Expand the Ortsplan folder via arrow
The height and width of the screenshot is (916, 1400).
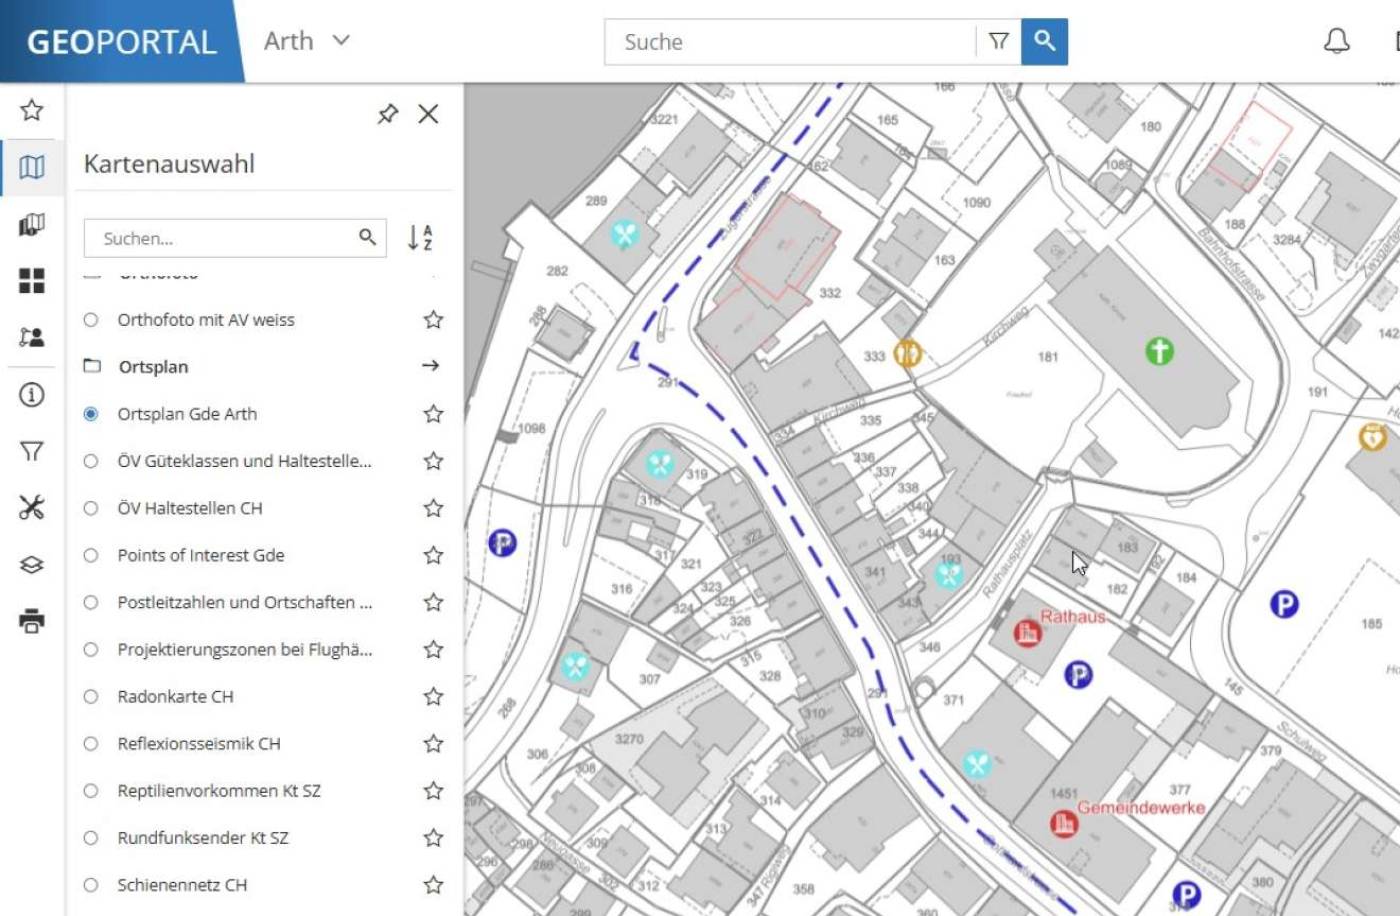click(431, 366)
